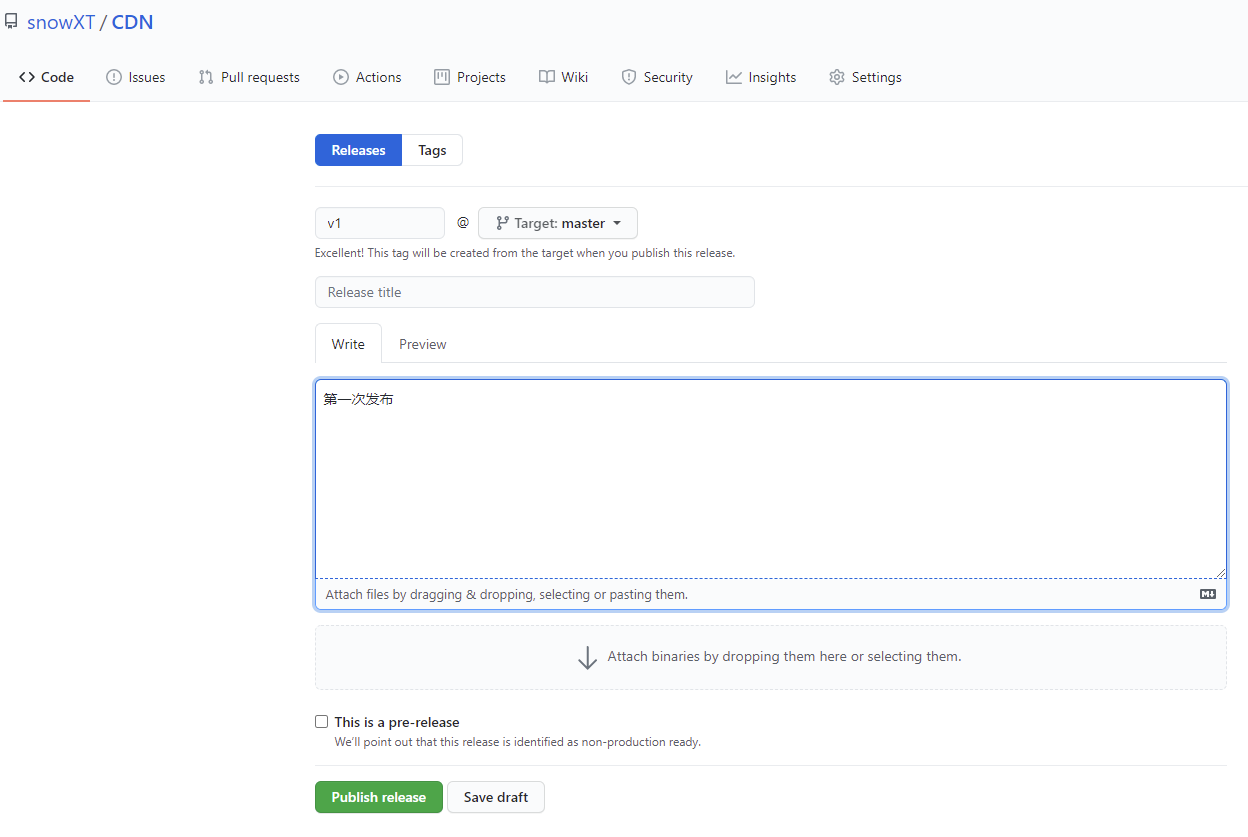Focus the Release title field
The width and height of the screenshot is (1248, 837).
534,292
